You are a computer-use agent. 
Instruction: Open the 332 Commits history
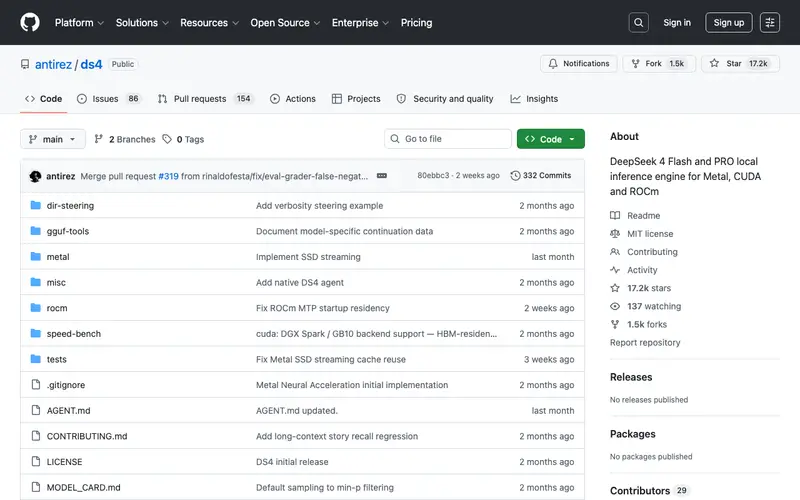541,176
